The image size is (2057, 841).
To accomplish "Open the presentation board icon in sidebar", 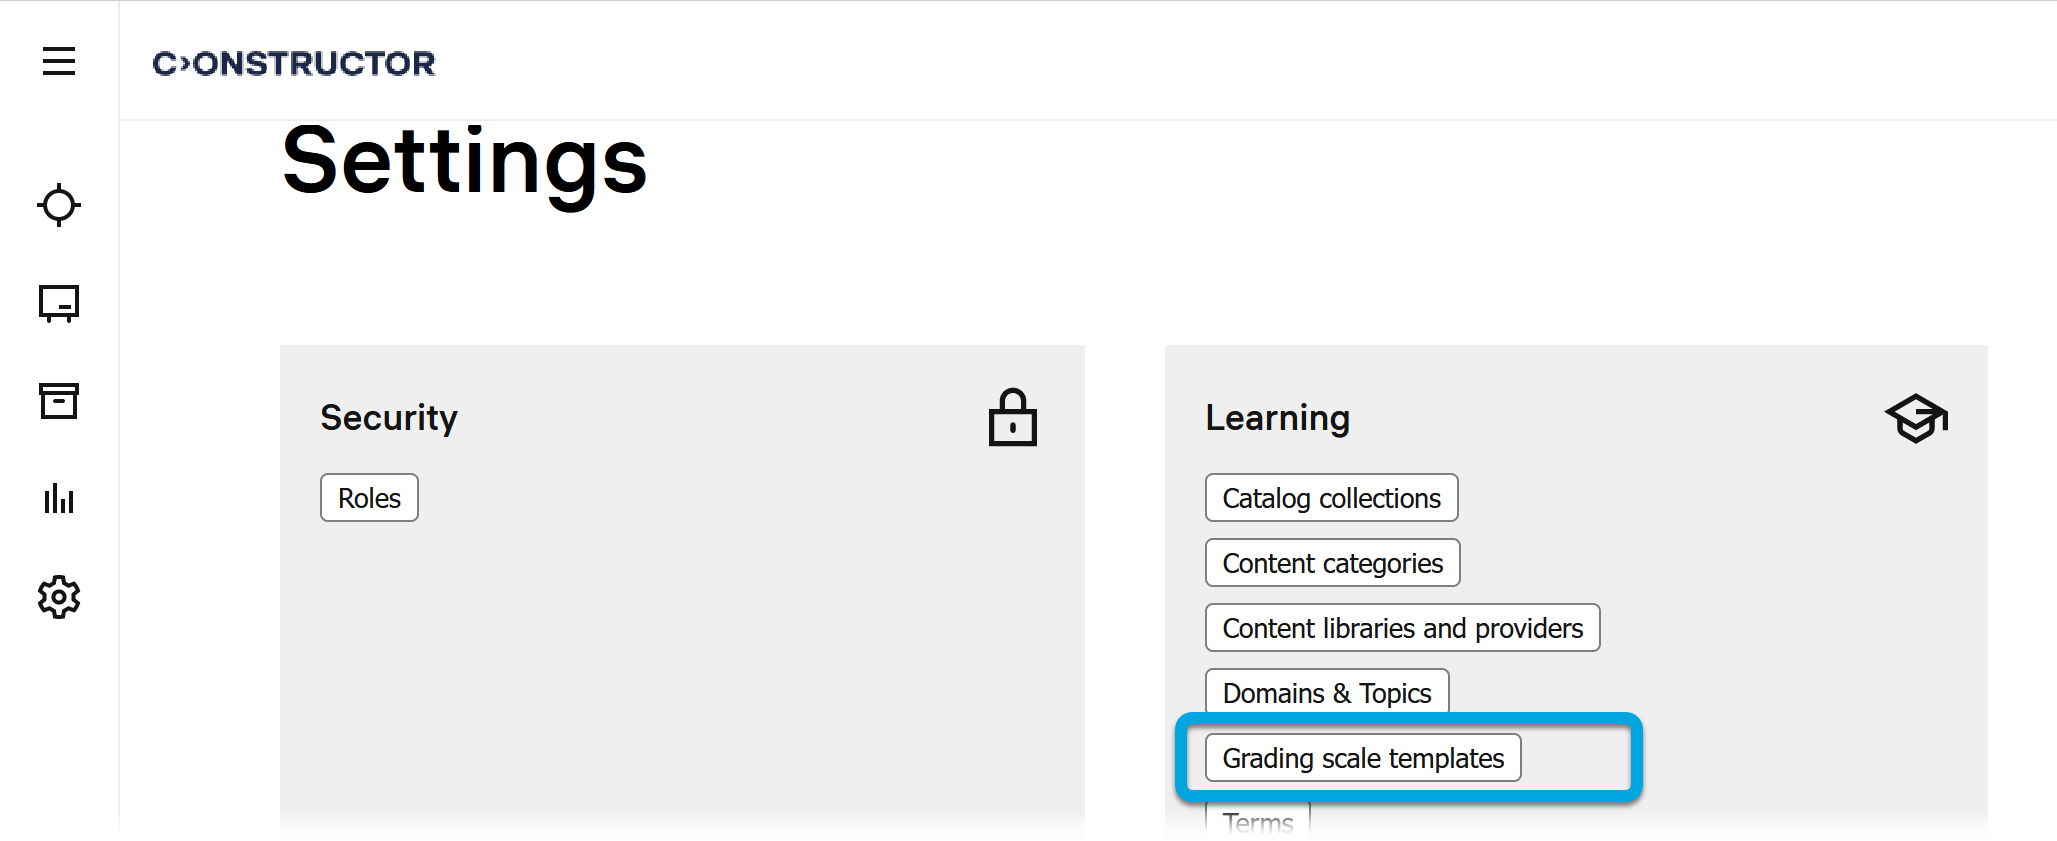I will 59,303.
